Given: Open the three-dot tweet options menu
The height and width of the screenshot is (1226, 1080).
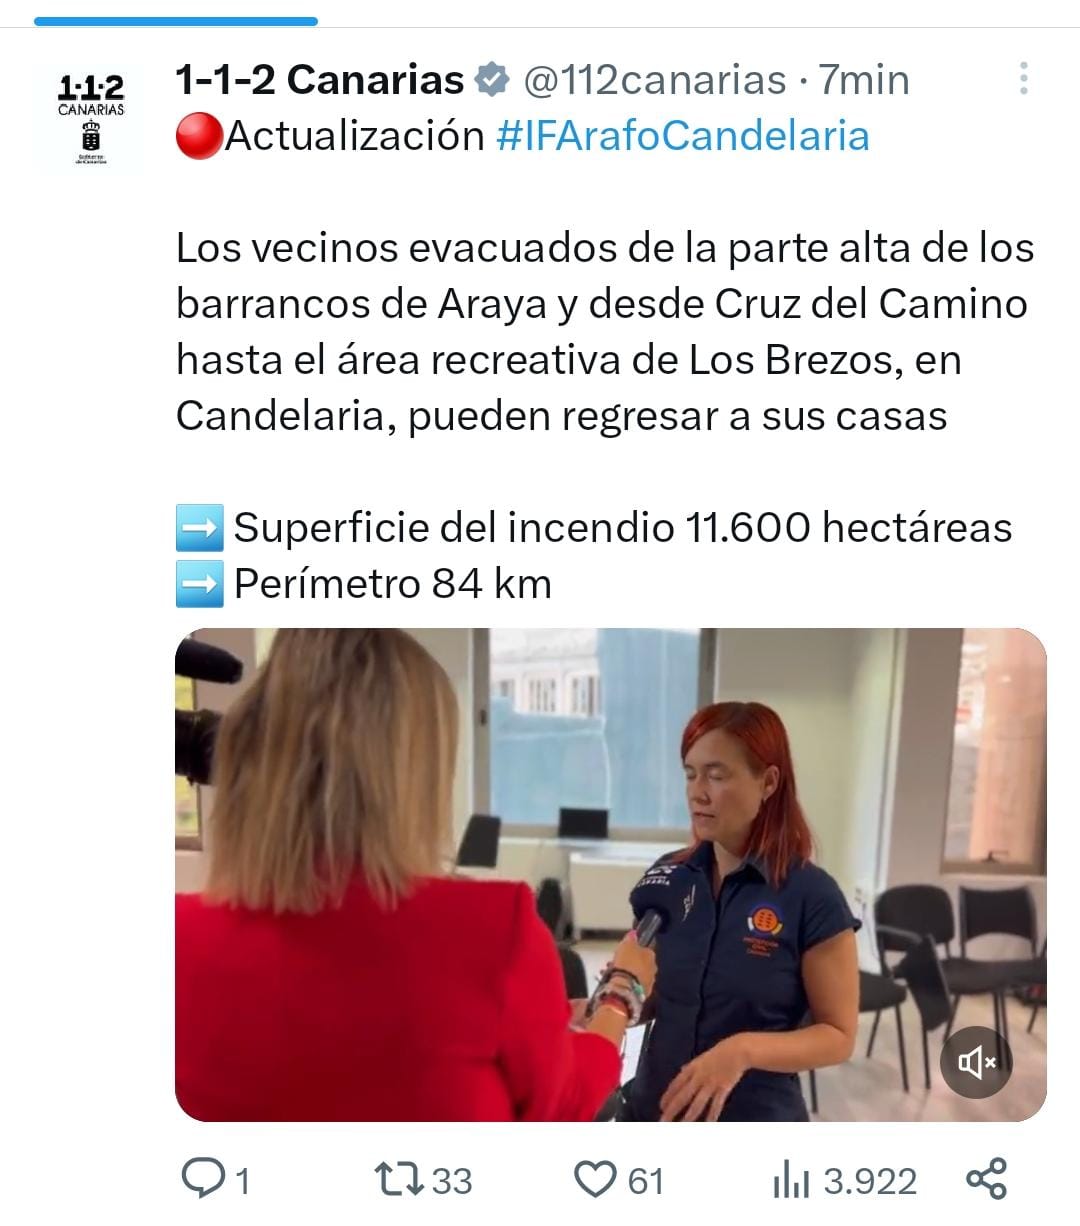Looking at the screenshot, I should tap(1023, 79).
